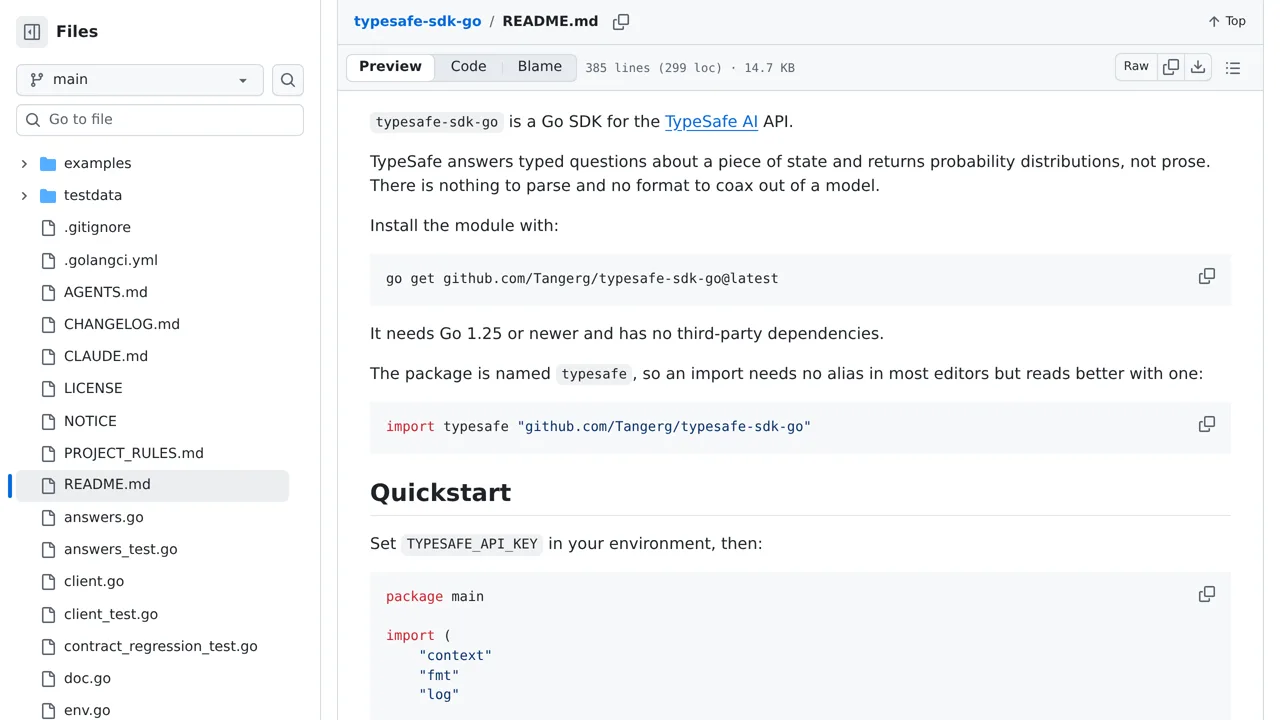This screenshot has height=720, width=1280.
Task: Select README.md in file tree
Action: point(152,485)
